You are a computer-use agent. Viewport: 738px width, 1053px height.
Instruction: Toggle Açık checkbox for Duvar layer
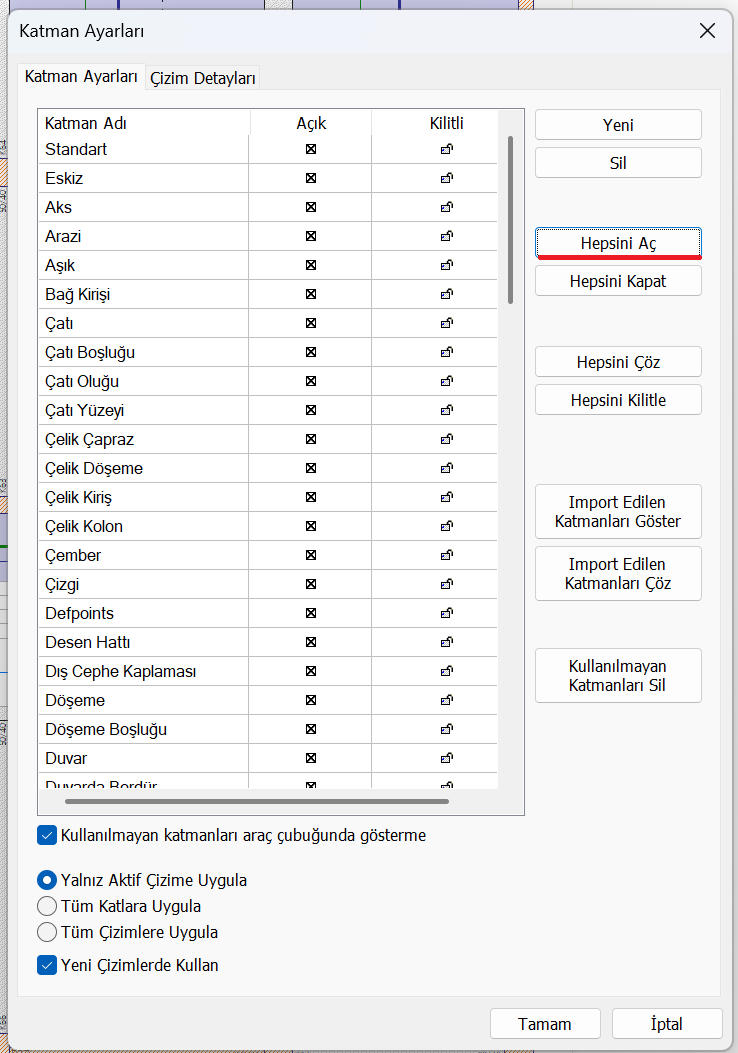[311, 758]
